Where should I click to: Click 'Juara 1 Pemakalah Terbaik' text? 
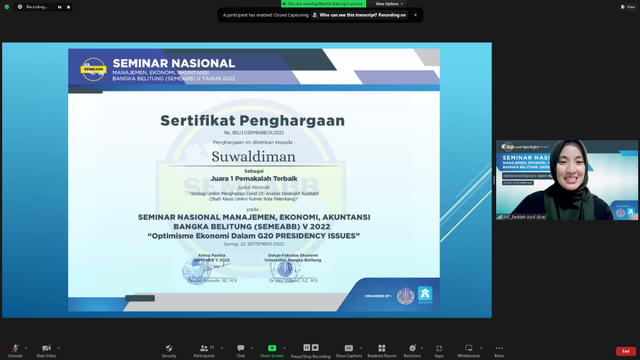pos(254,178)
